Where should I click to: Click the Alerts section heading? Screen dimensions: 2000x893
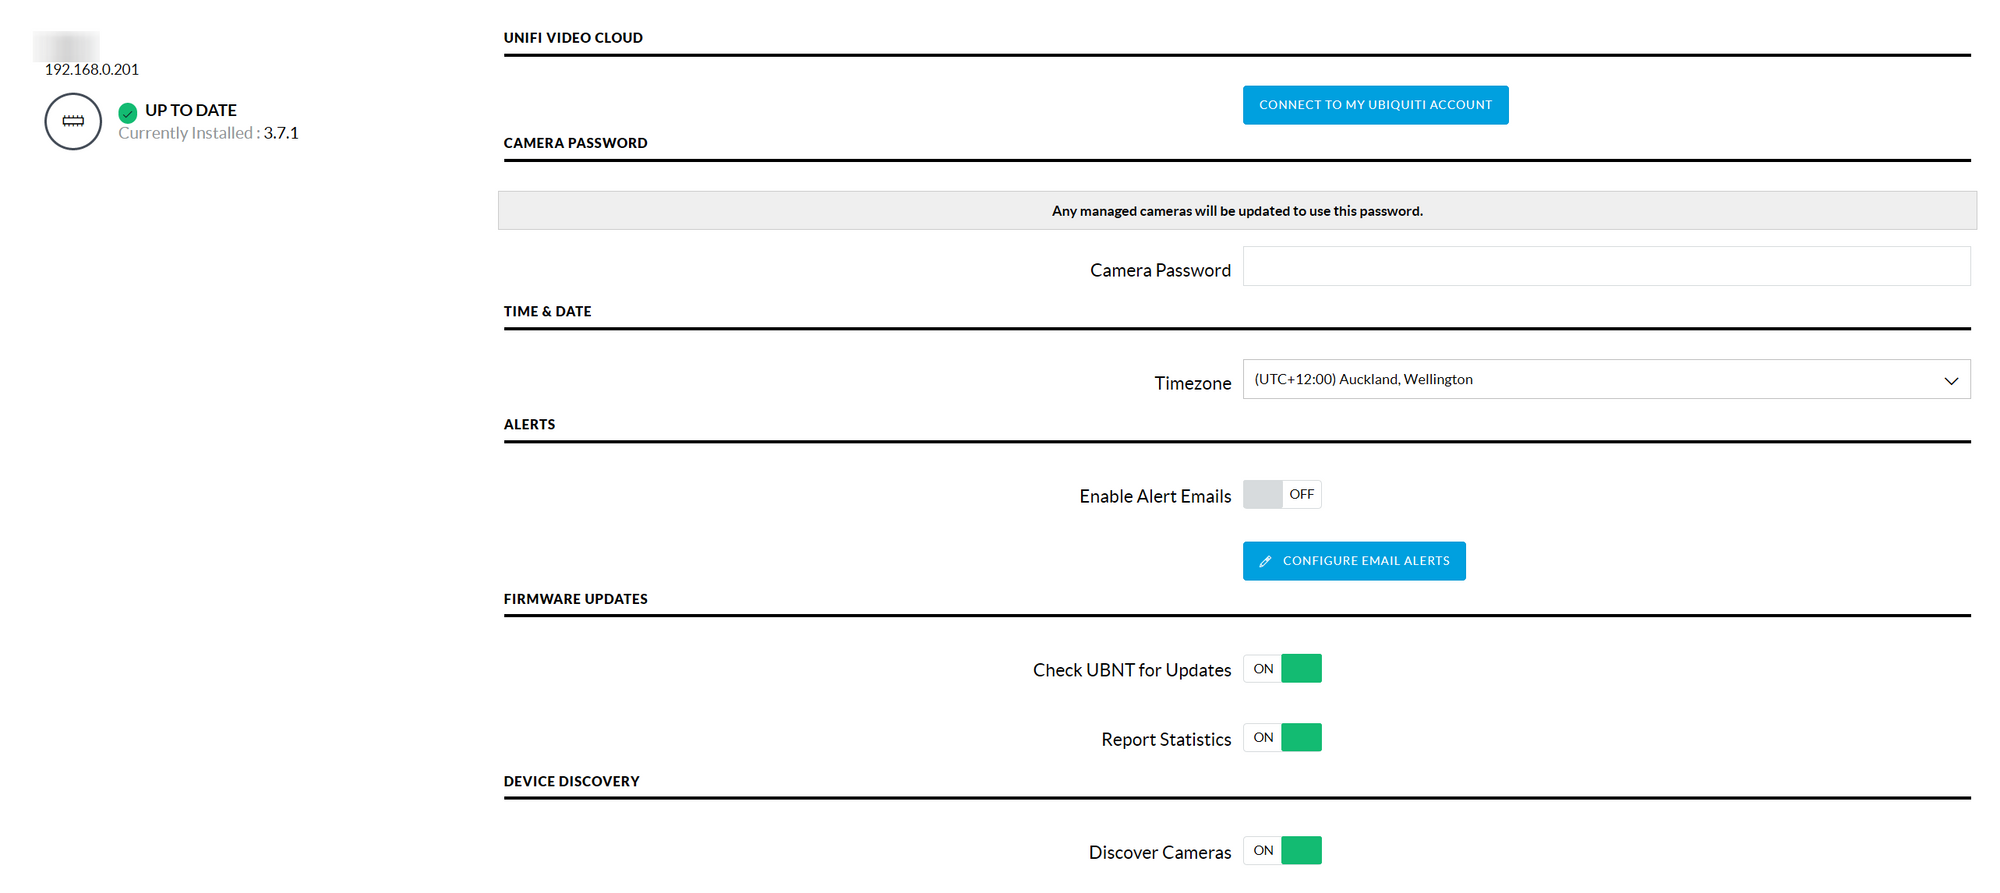[529, 424]
